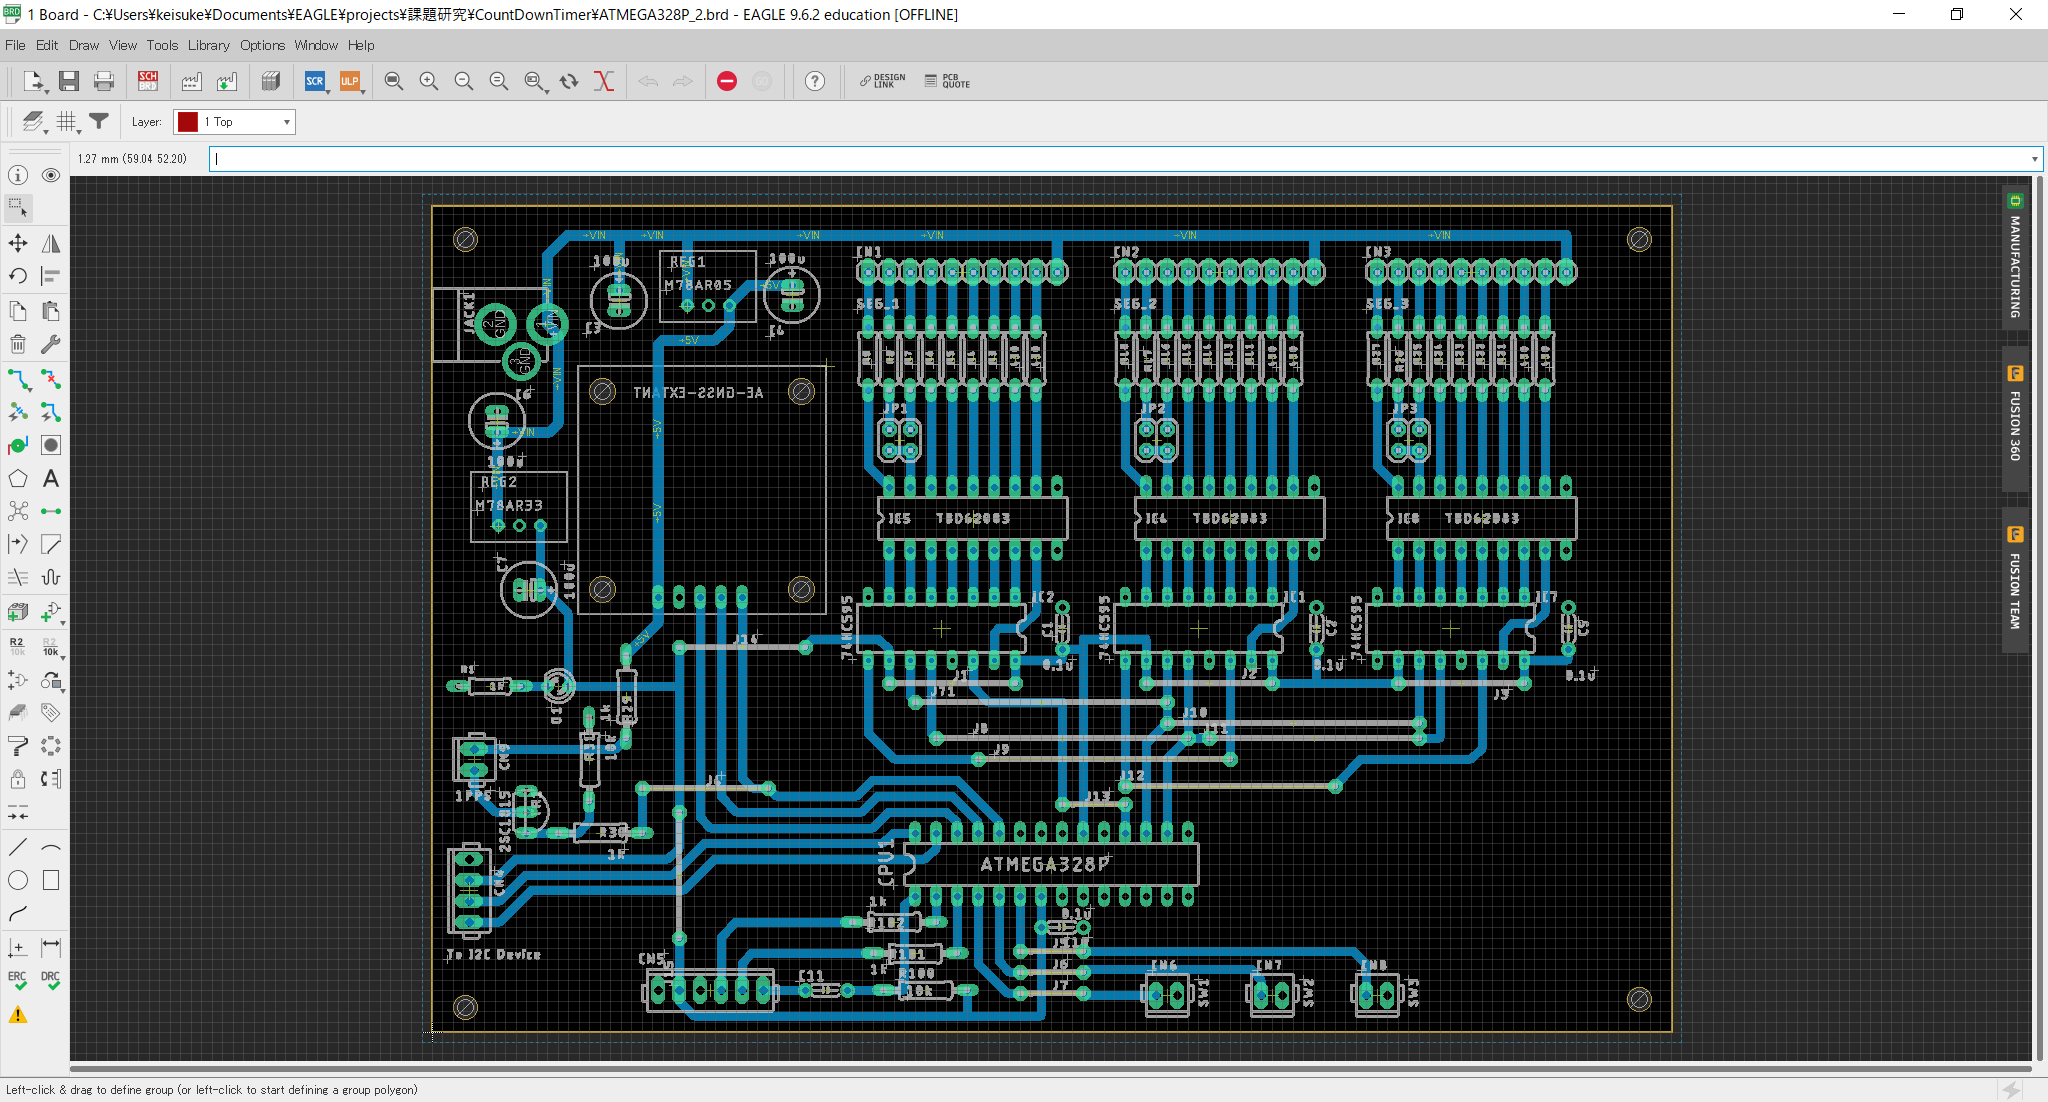Expand the grid settings dropdown arrow
The image size is (2048, 1102).
[79, 130]
